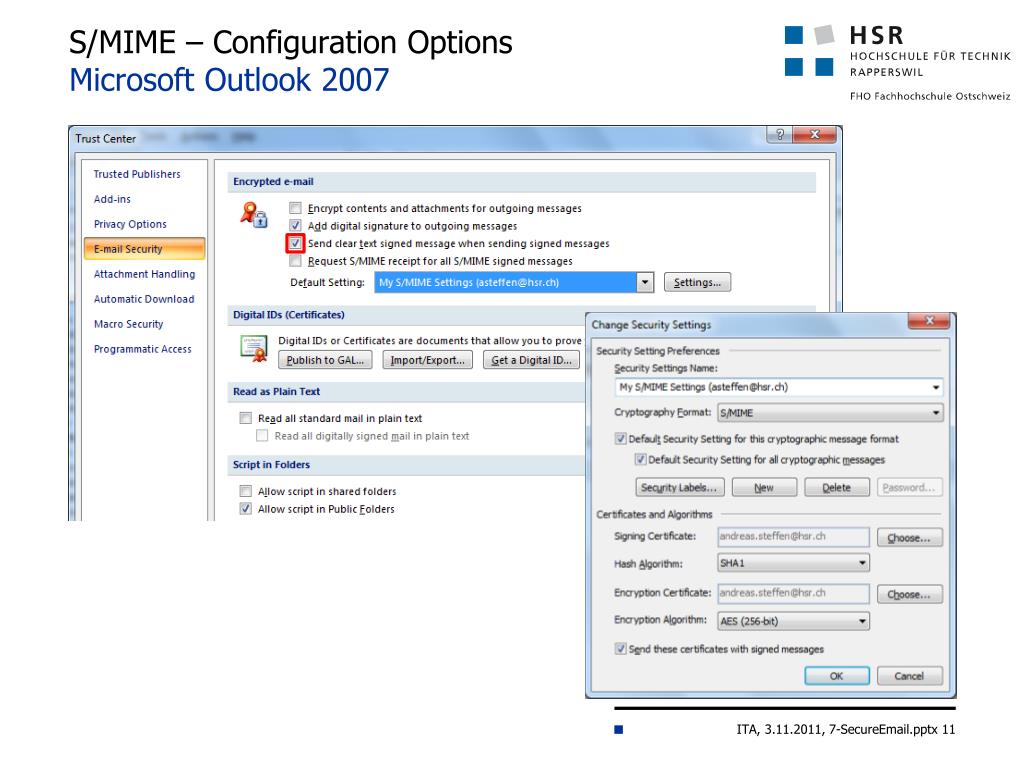Enable Request S/MIME receipt checkbox
The width and height of the screenshot is (1024, 768).
tap(295, 261)
